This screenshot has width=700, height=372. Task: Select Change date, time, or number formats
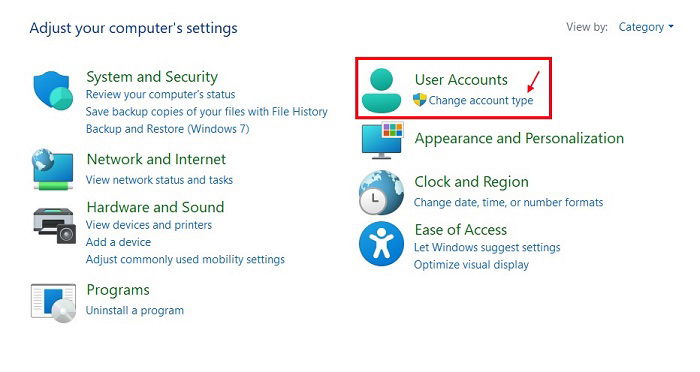click(x=508, y=203)
